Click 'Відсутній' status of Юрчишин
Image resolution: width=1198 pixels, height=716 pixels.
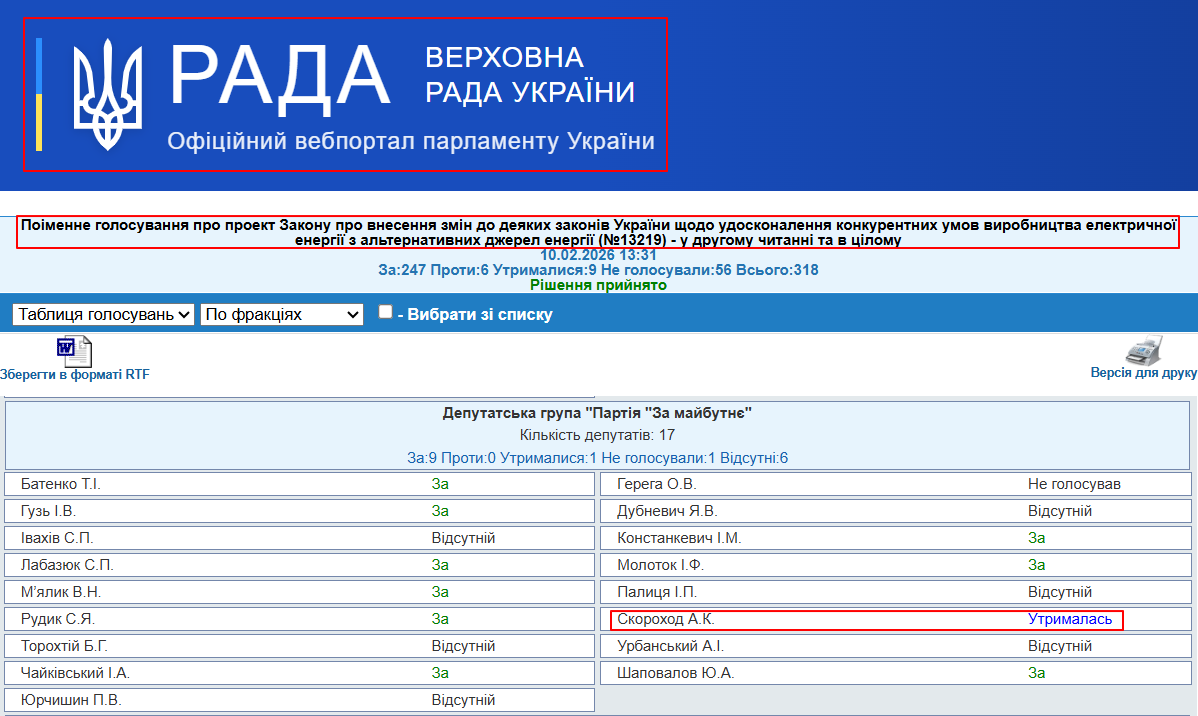(463, 700)
